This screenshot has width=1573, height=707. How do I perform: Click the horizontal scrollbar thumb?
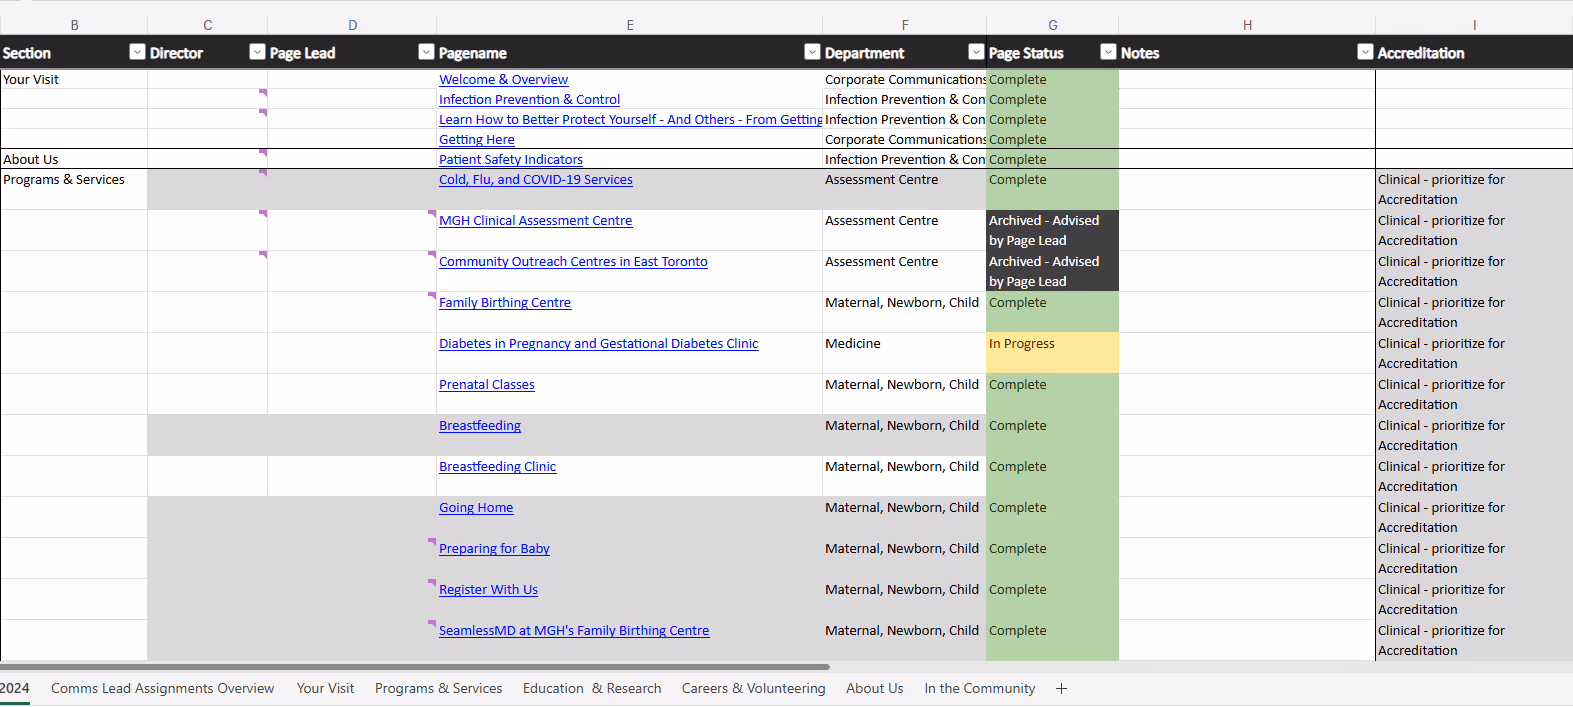click(415, 666)
